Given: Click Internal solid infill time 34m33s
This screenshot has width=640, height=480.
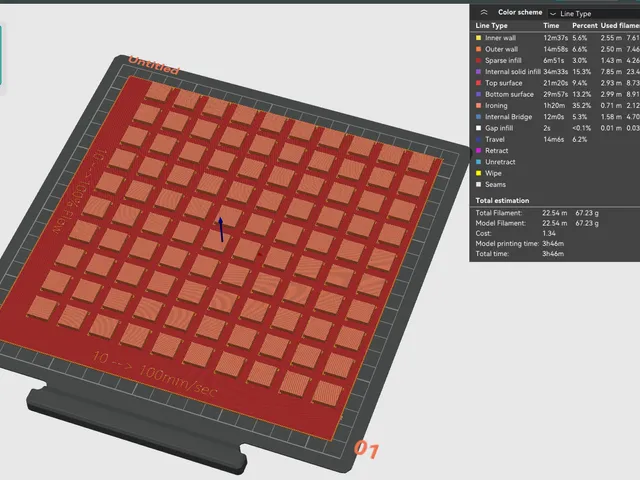Looking at the screenshot, I should [x=556, y=71].
